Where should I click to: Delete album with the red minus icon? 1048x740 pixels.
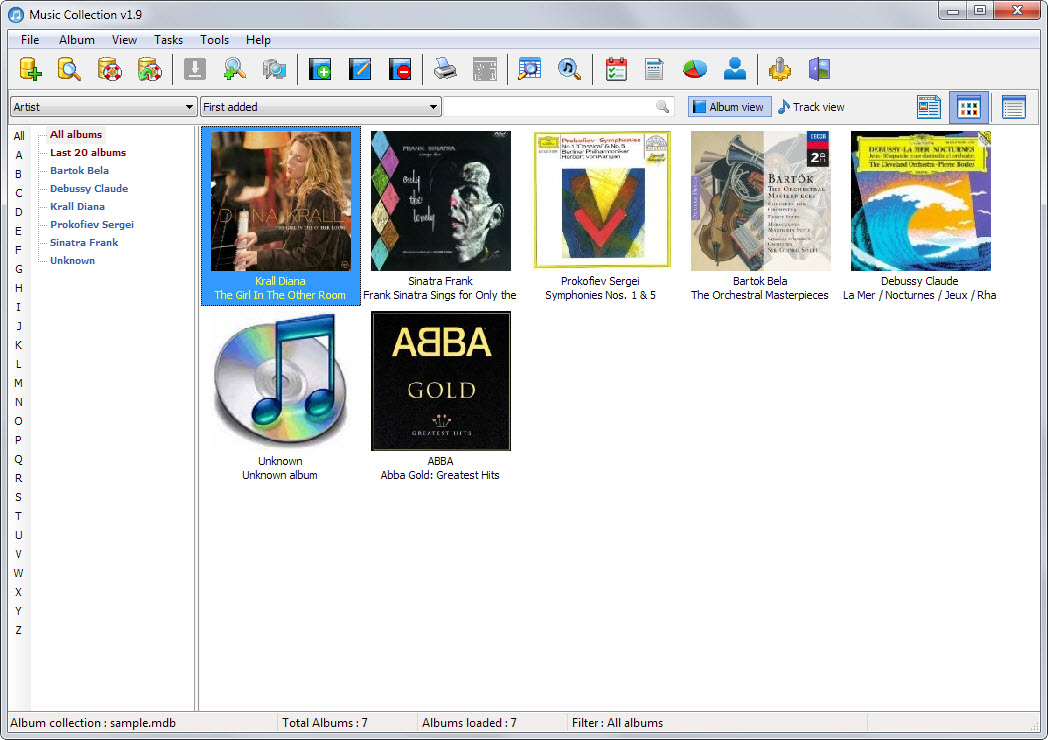400,69
